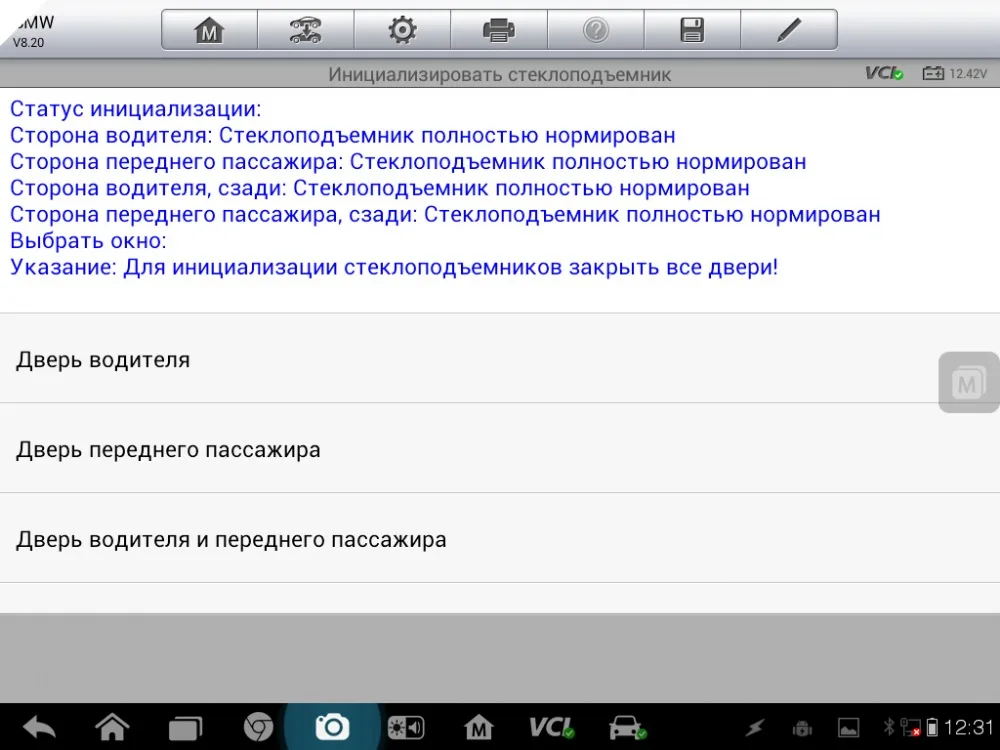Tap MaxiSys home icon in bottom bar
This screenshot has height=750, width=1000.
click(x=479, y=727)
